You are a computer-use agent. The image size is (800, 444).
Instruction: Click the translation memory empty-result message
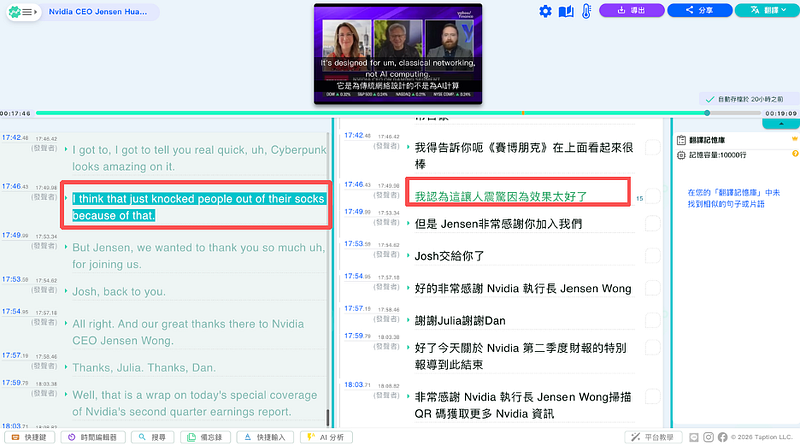[733, 198]
